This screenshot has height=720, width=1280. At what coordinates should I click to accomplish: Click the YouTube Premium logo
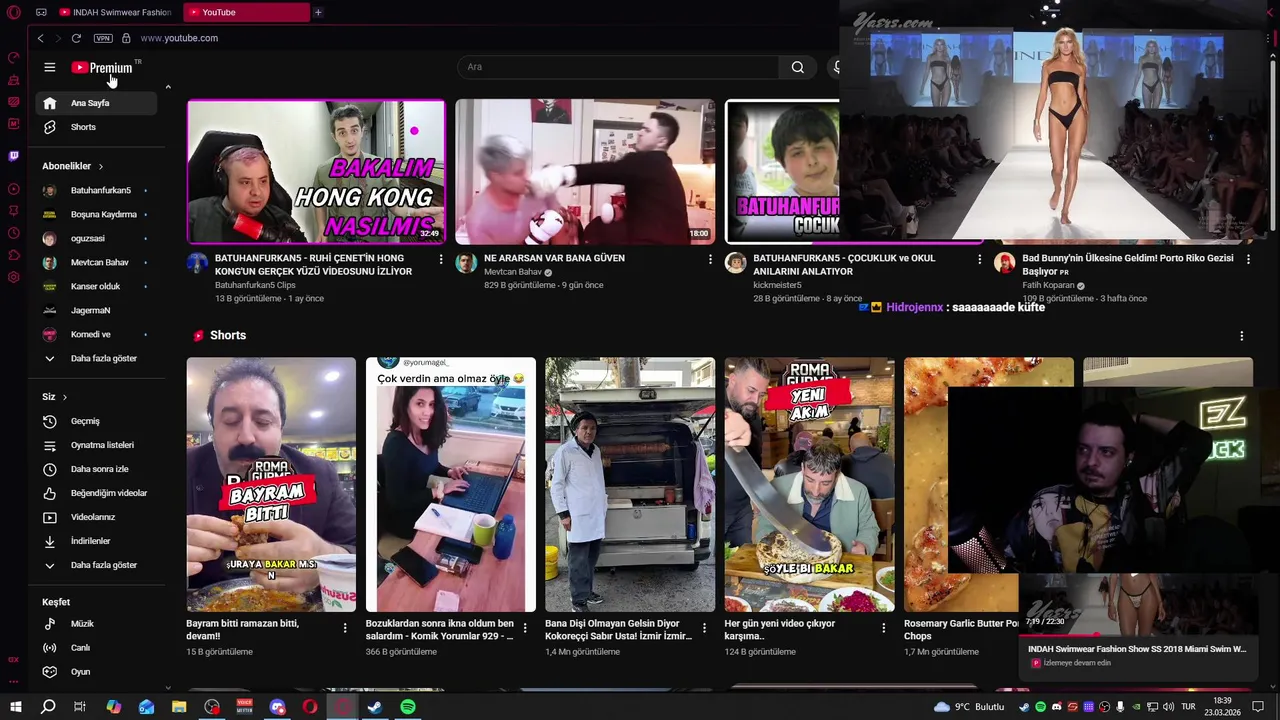(102, 67)
